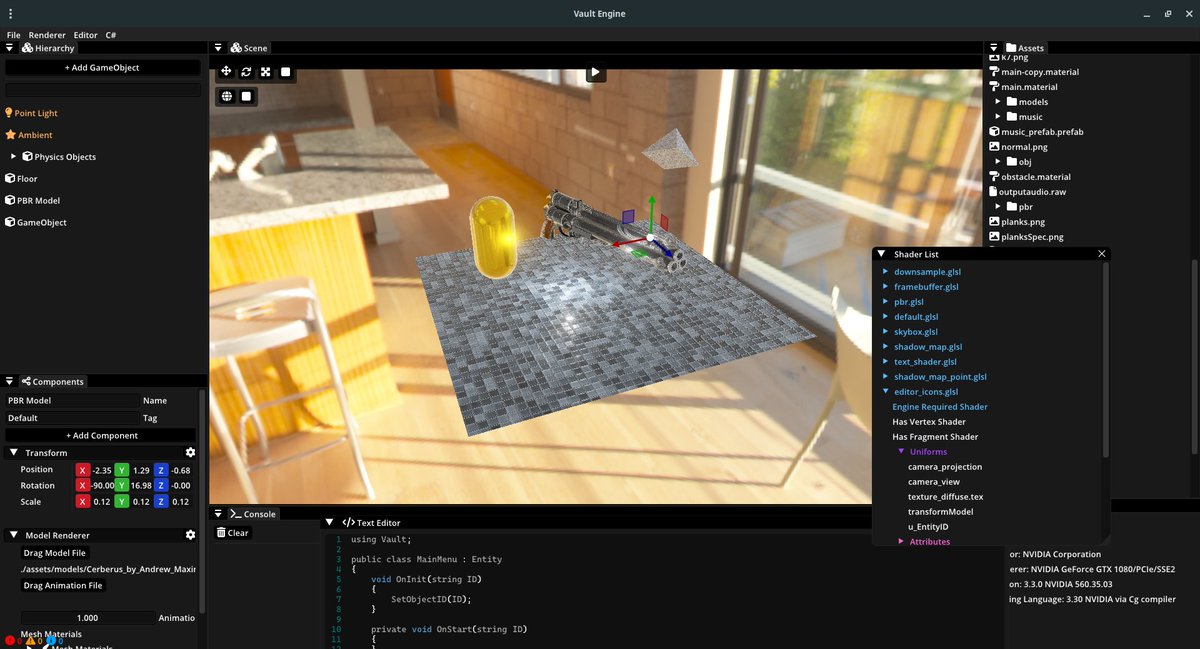Click the trash icon beside Clear
Screen dimensions: 1200x649
(221, 533)
